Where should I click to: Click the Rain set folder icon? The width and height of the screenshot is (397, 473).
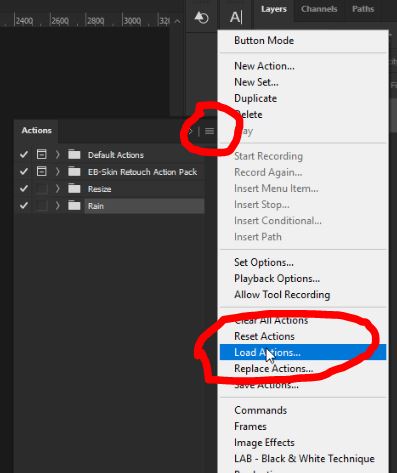[x=74, y=206]
